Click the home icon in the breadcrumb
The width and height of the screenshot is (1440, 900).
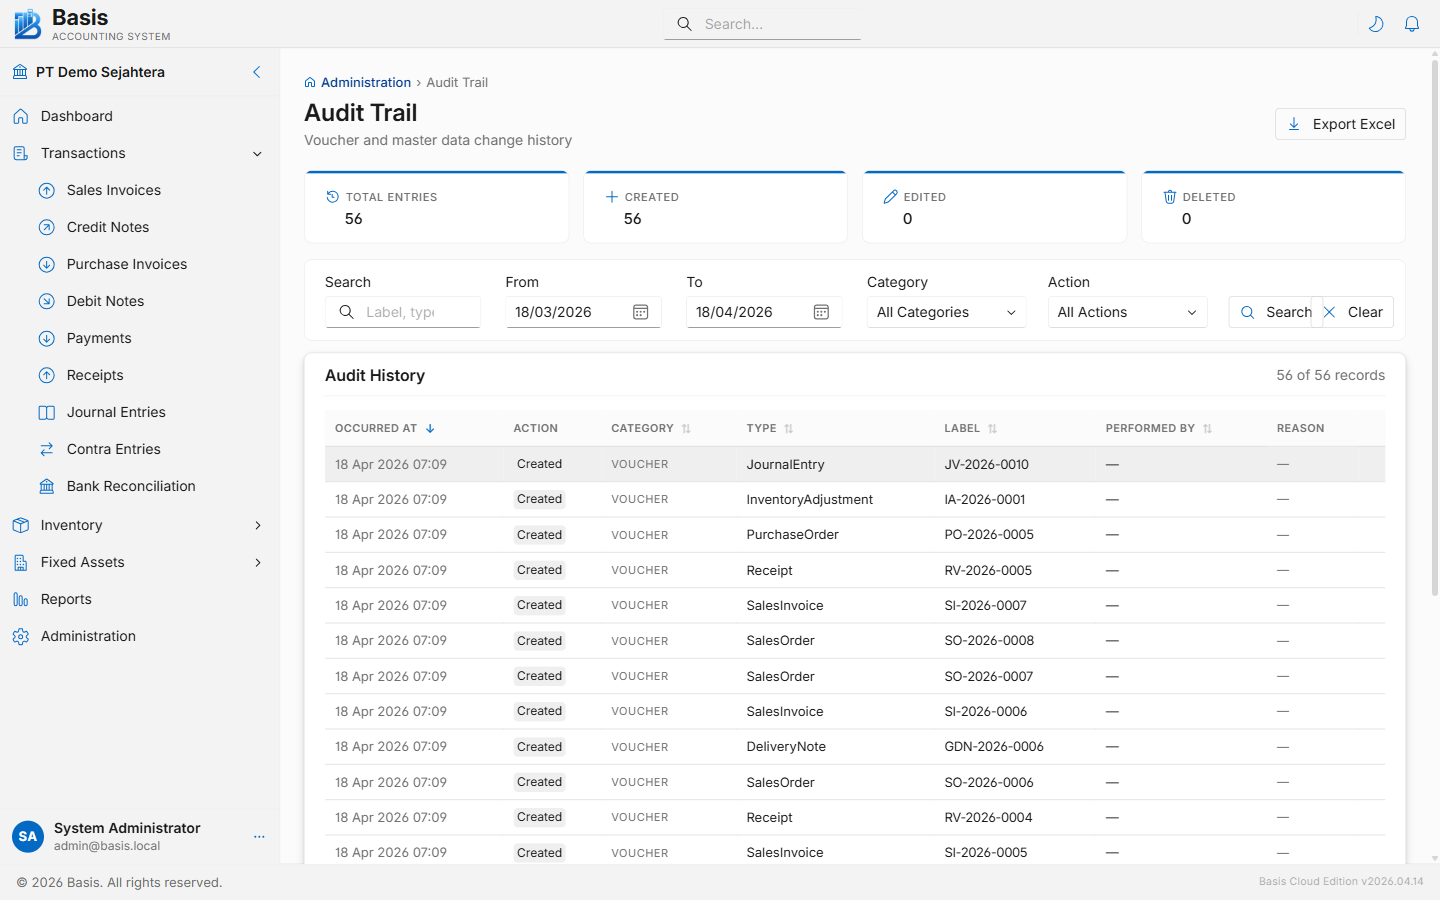click(x=311, y=82)
